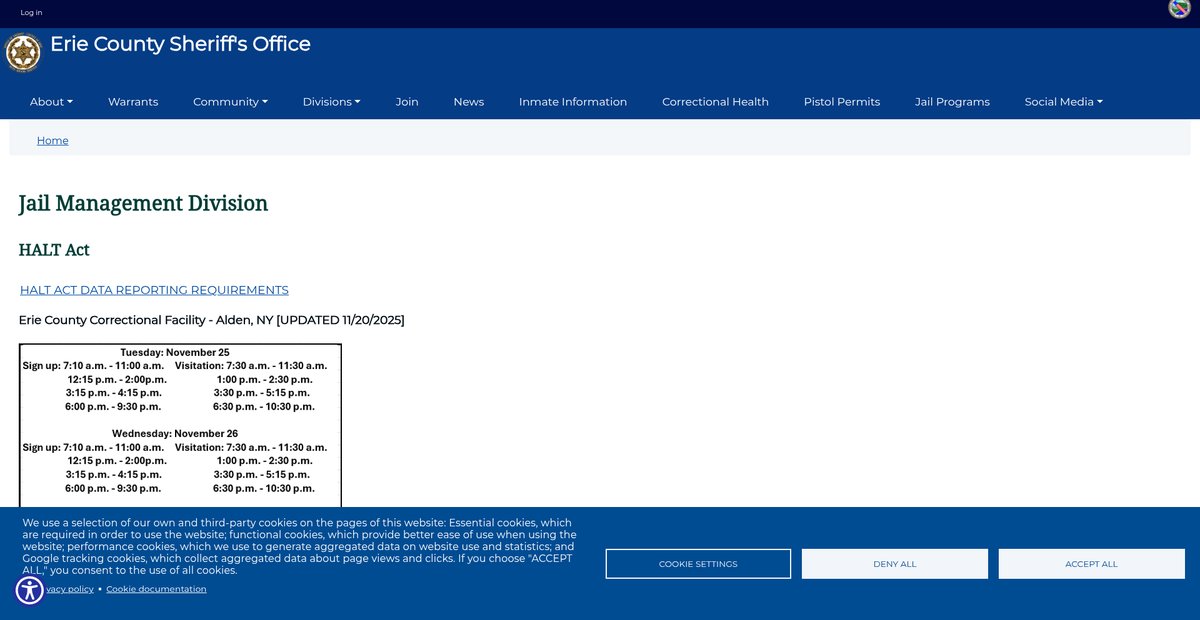The image size is (1200, 620).
Task: Click the visitation schedule image
Action: click(180, 426)
